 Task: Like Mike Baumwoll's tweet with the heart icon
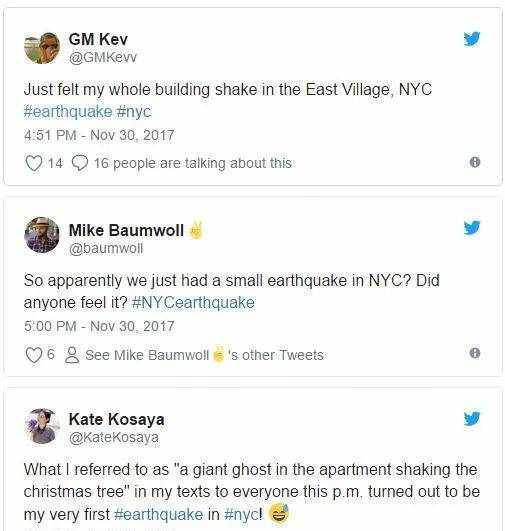34,355
